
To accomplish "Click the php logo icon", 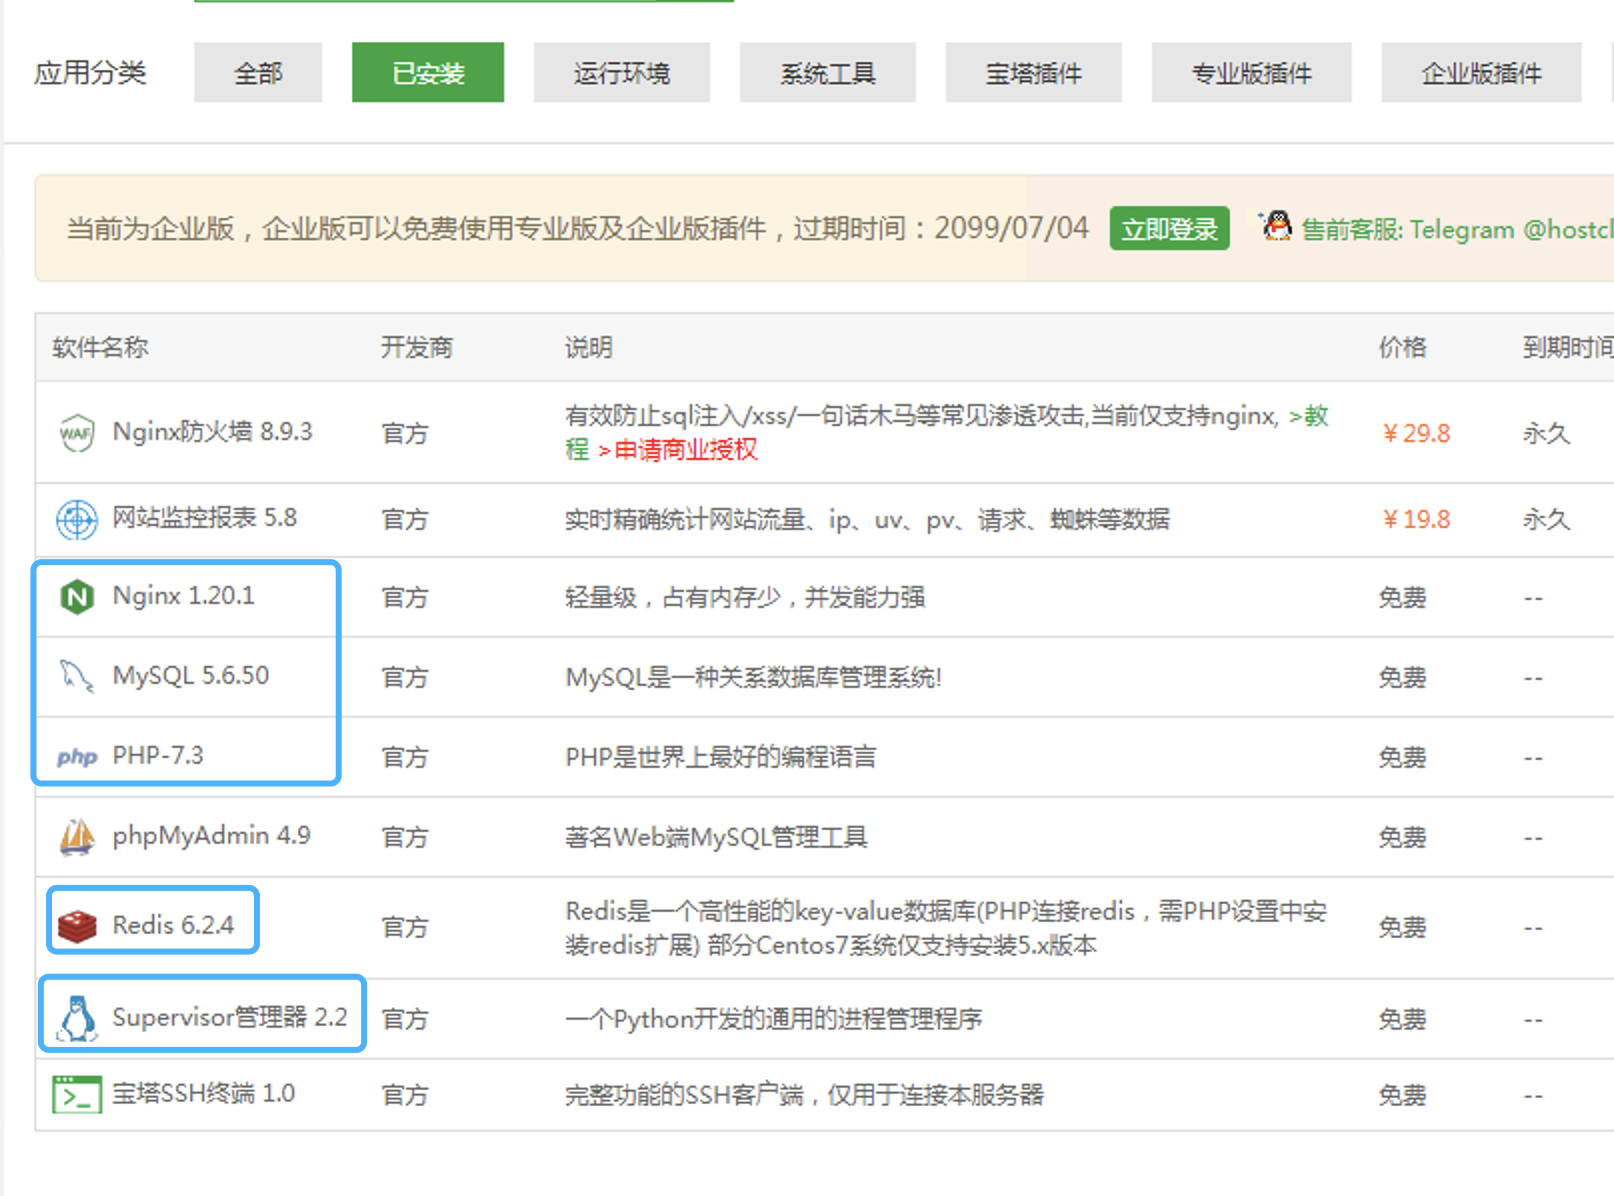I will tap(77, 757).
